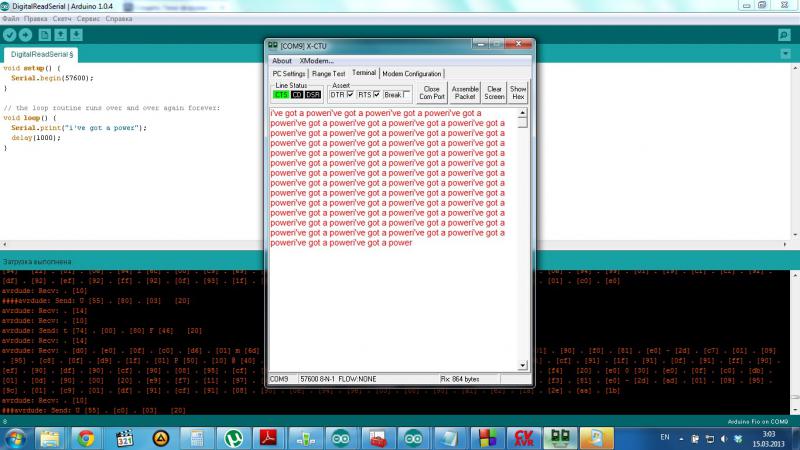
Task: Open About menu in X-CTU
Action: coord(282,61)
